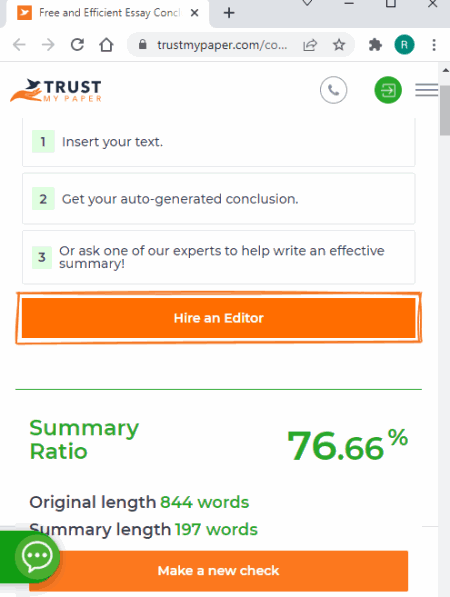The width and height of the screenshot is (450, 597).
Task: Close the Free and Efficient Essay tab
Action: 194,13
